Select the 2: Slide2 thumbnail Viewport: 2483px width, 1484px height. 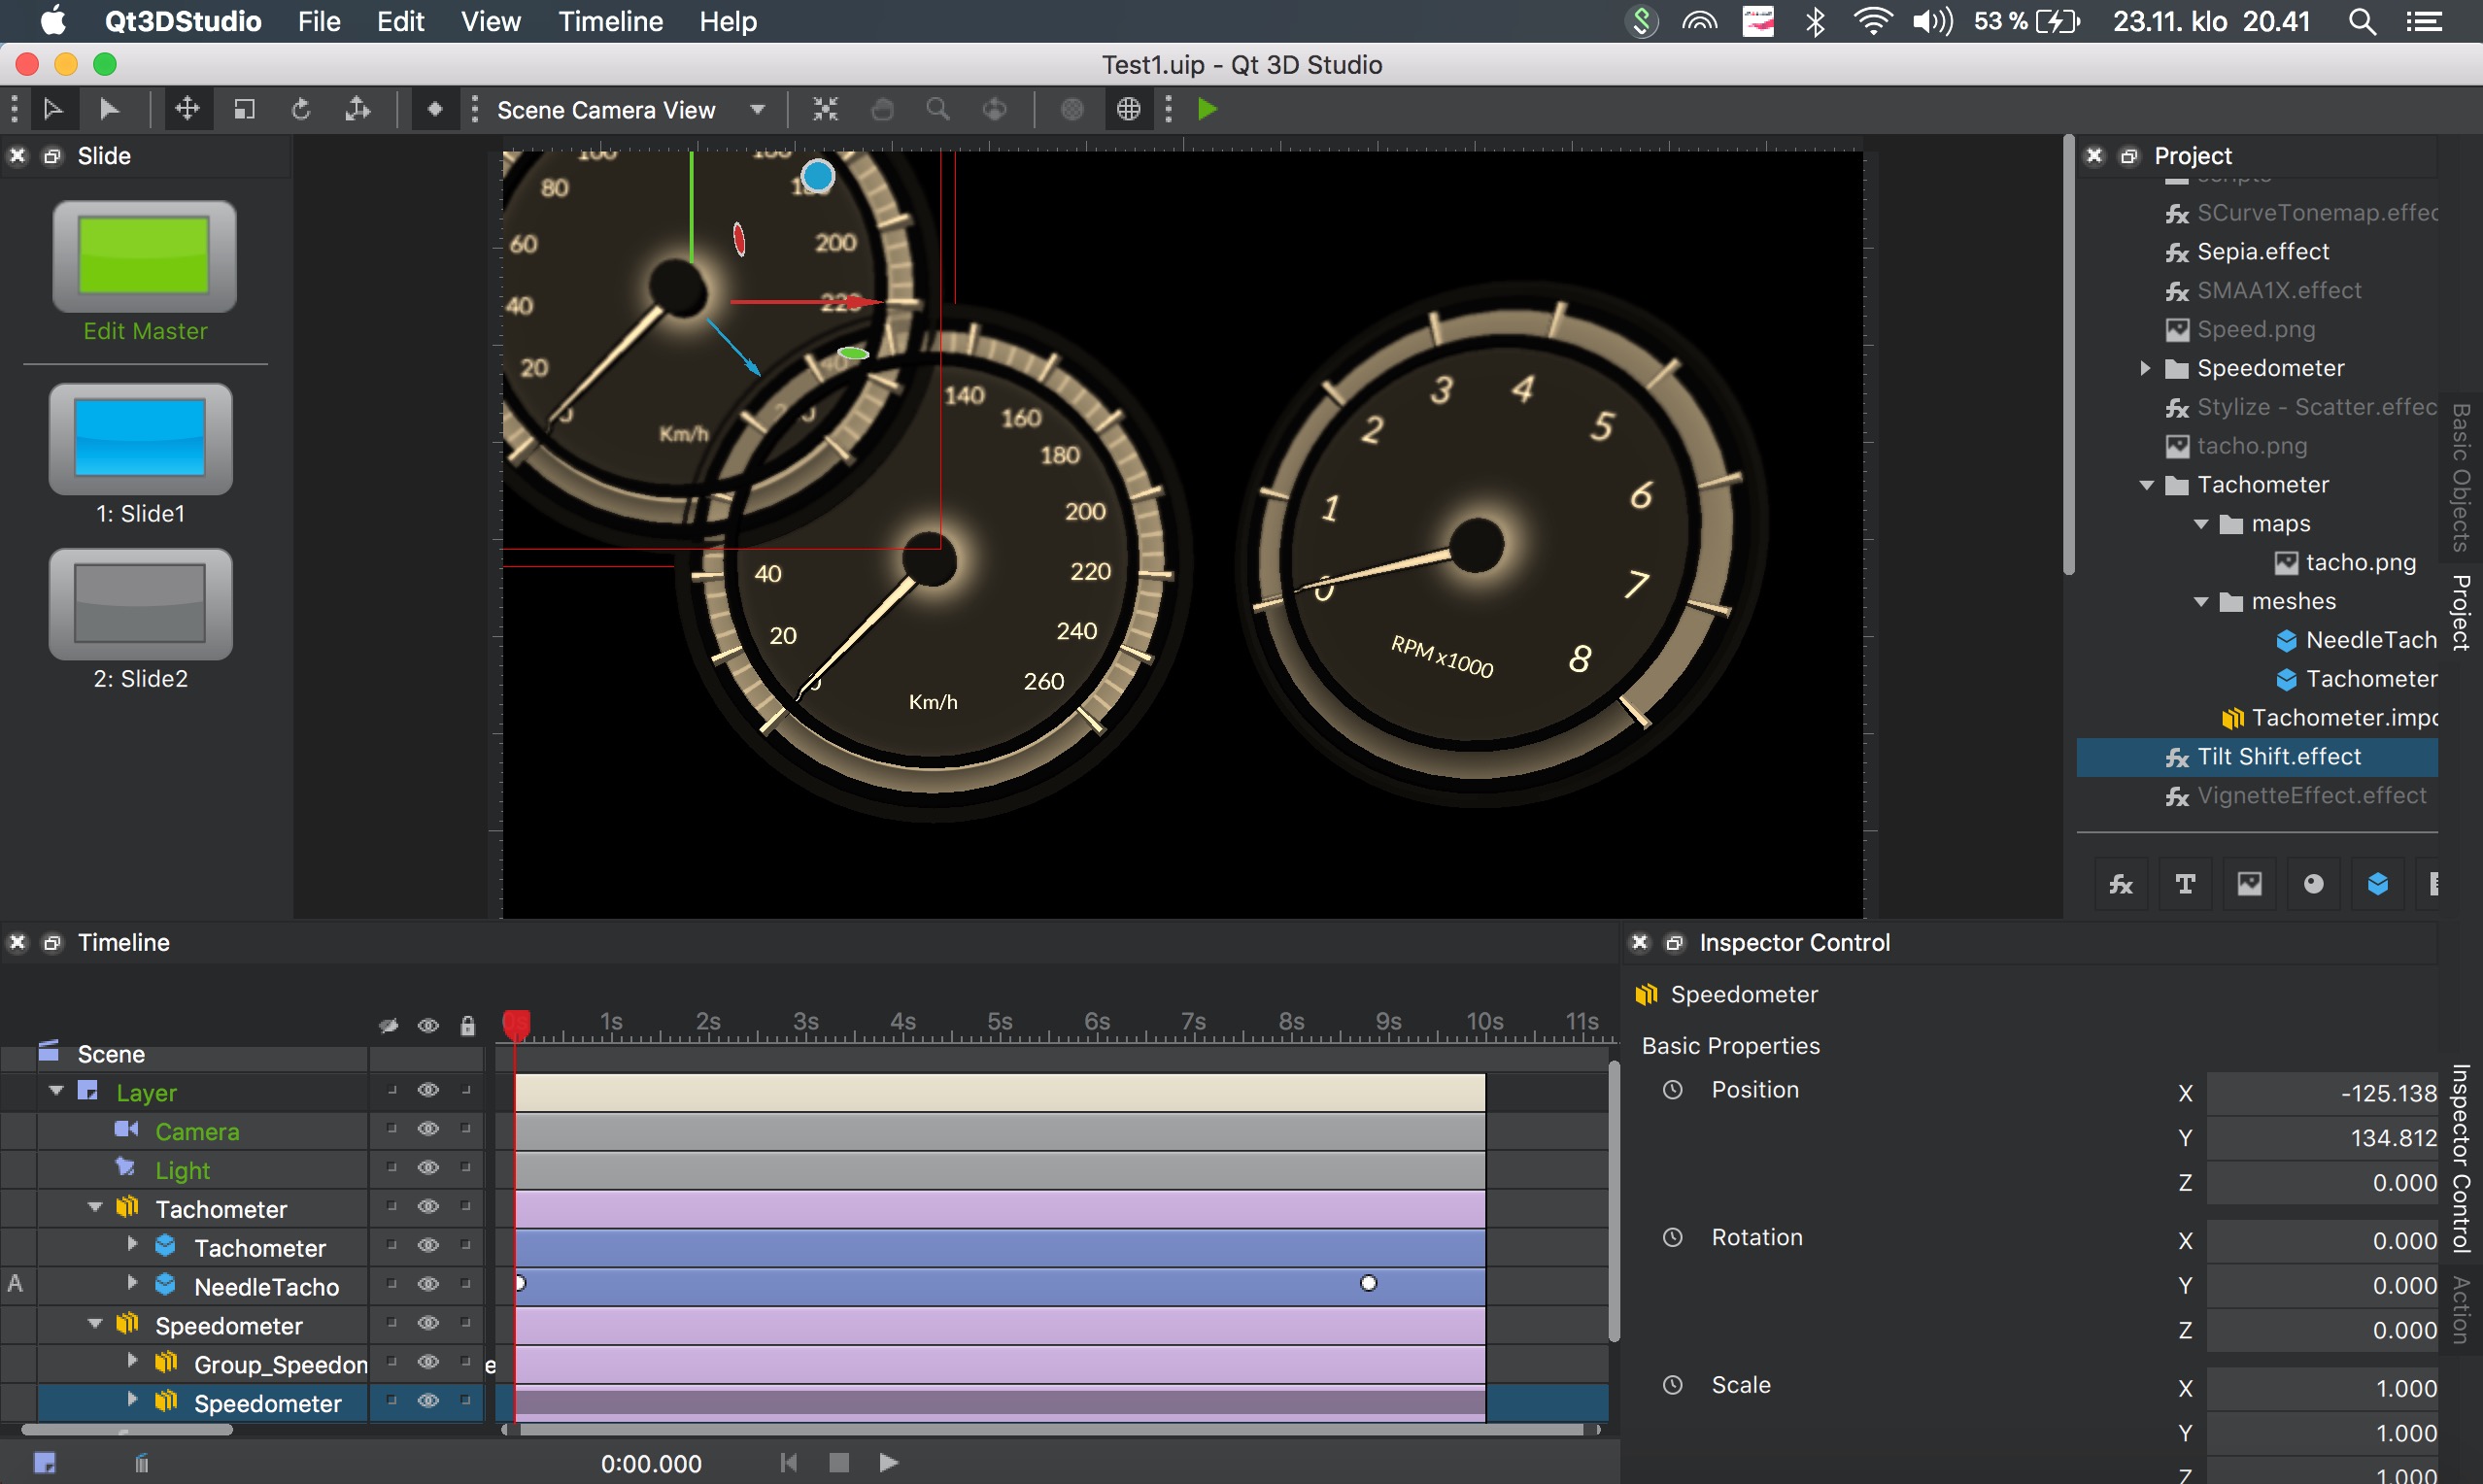pyautogui.click(x=141, y=604)
